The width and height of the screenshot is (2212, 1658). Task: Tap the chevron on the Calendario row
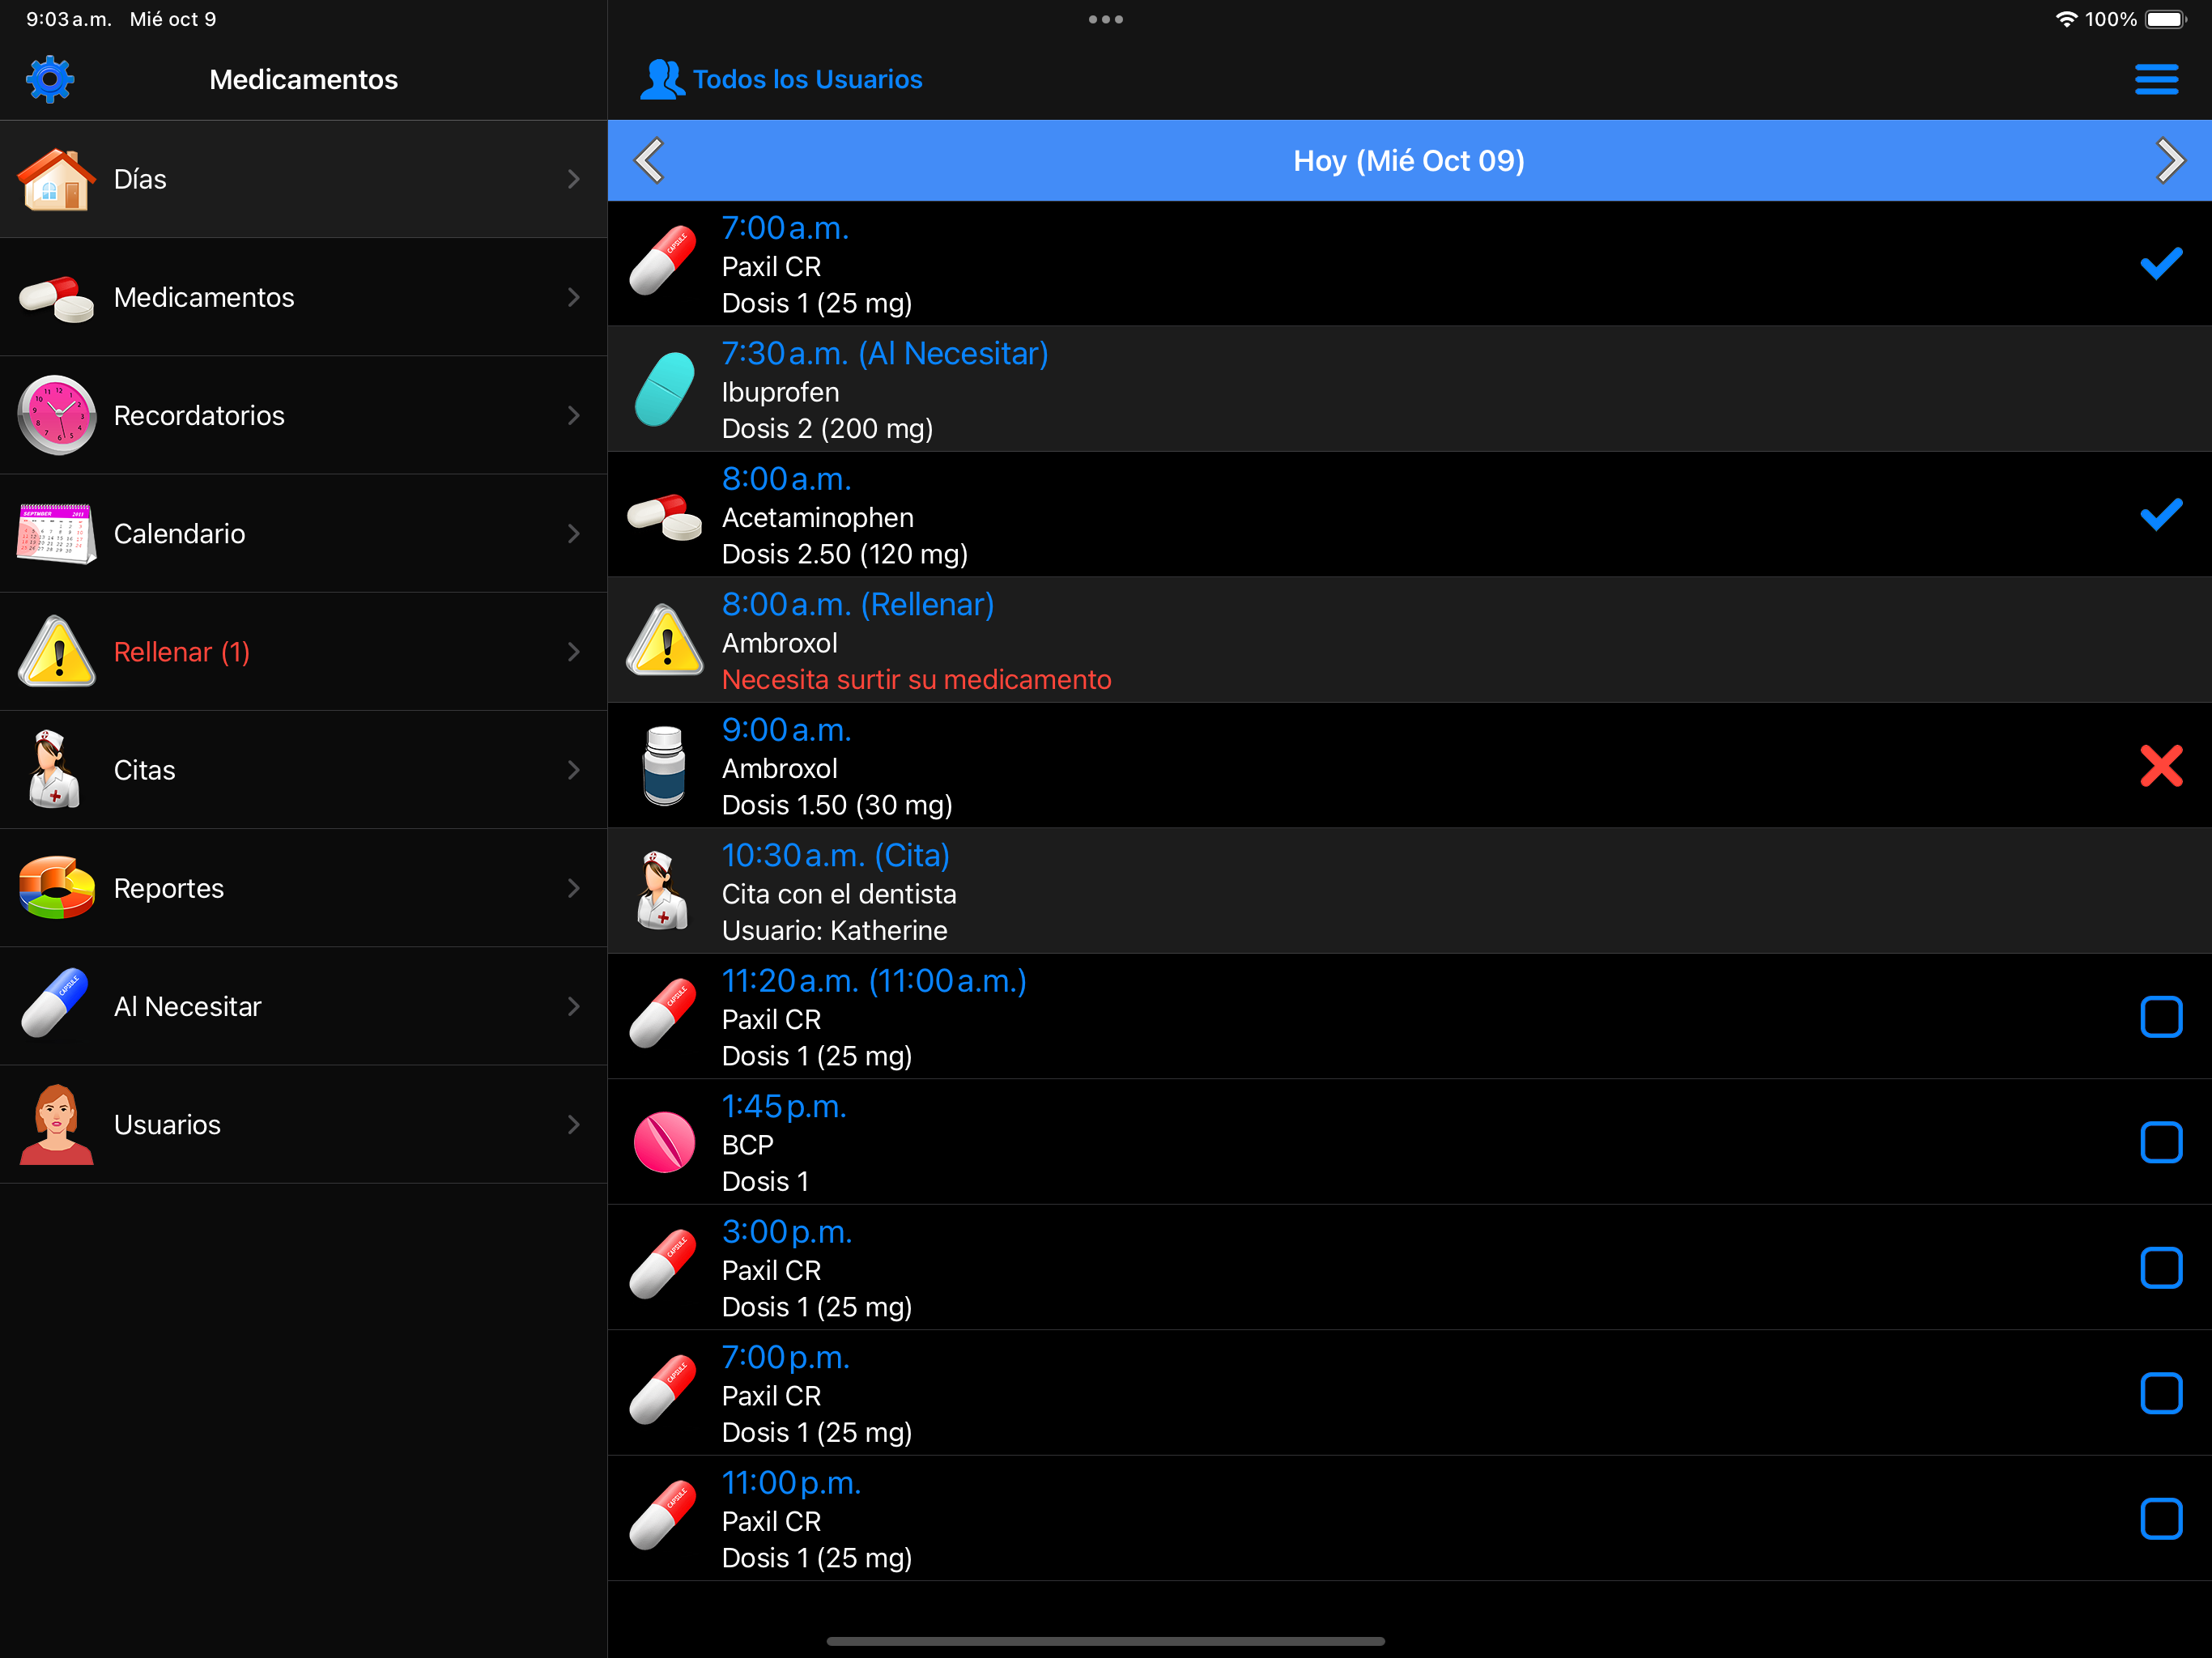pos(573,533)
